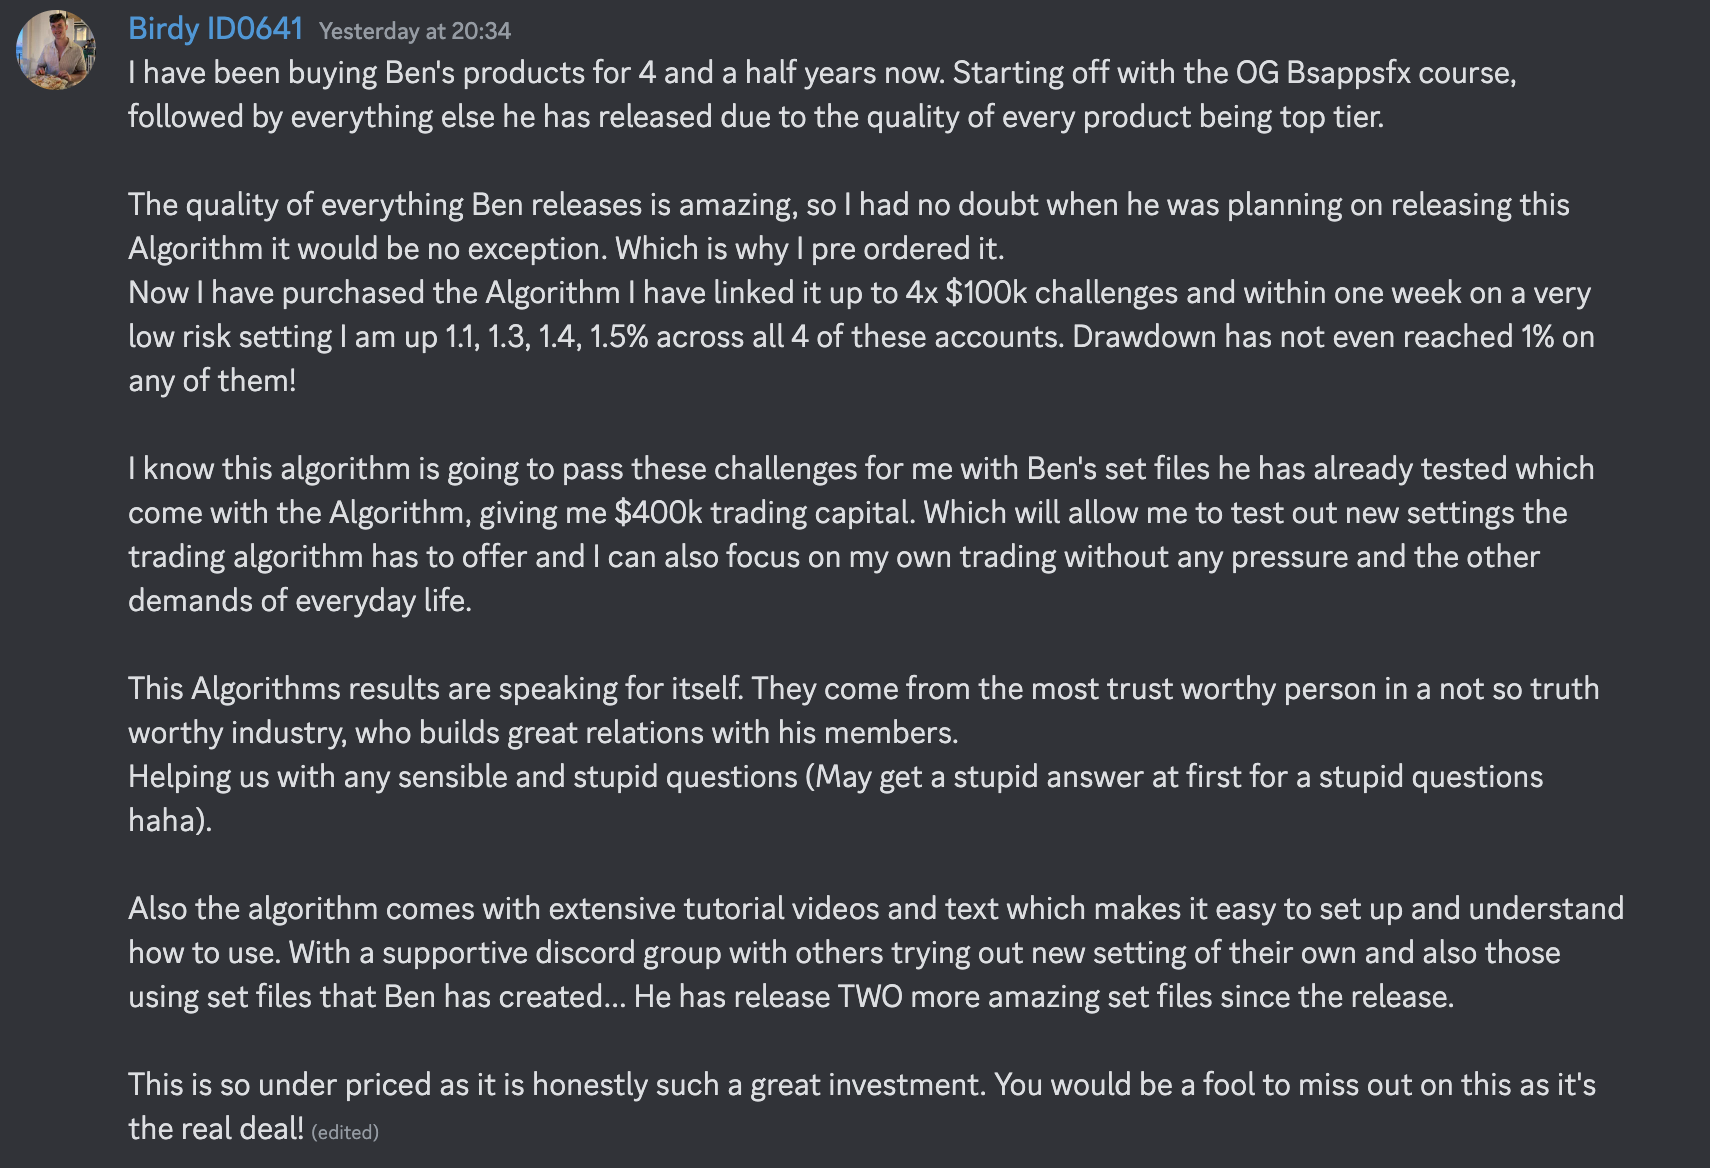Click the word 'Bsappsfx' in the first line
The height and width of the screenshot is (1168, 1710).
coord(1343,73)
